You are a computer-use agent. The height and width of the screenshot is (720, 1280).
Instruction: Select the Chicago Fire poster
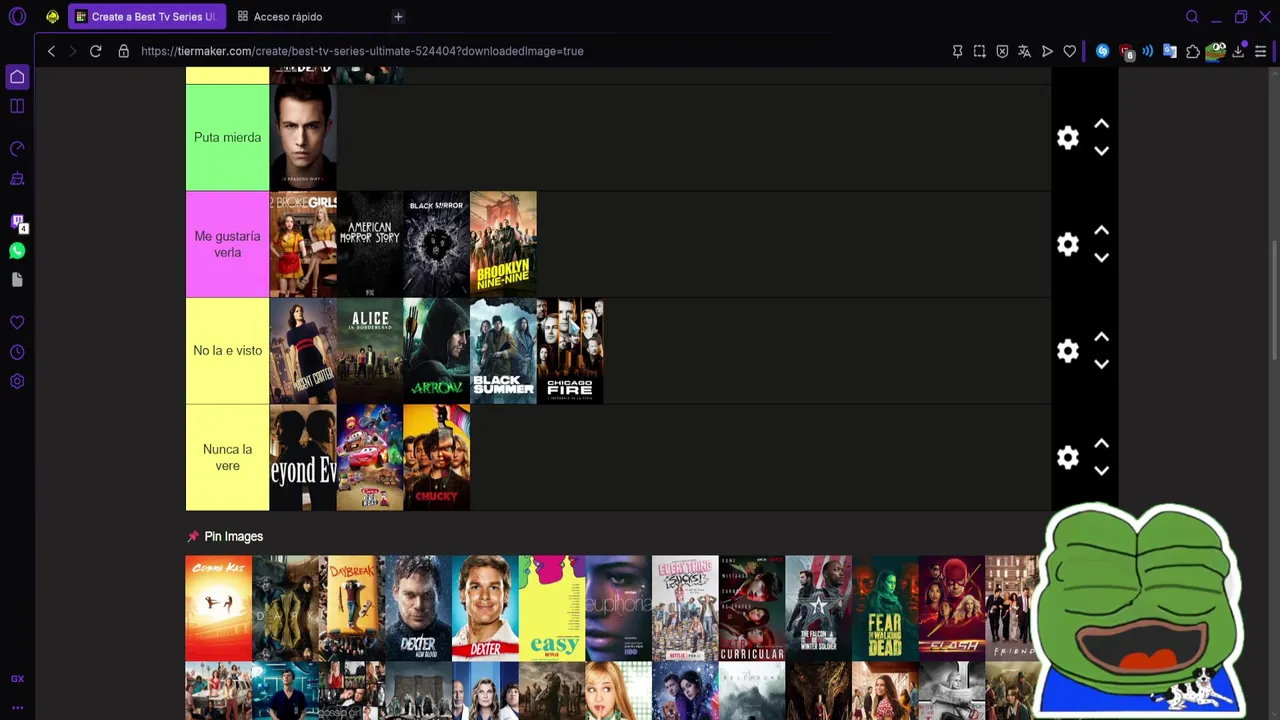tap(570, 351)
